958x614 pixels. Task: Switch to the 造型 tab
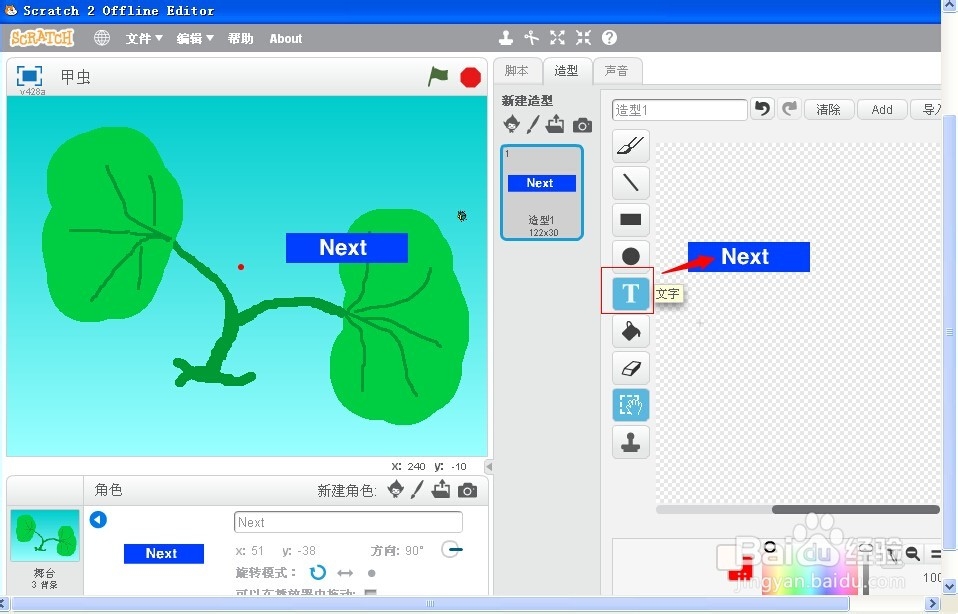pos(566,71)
